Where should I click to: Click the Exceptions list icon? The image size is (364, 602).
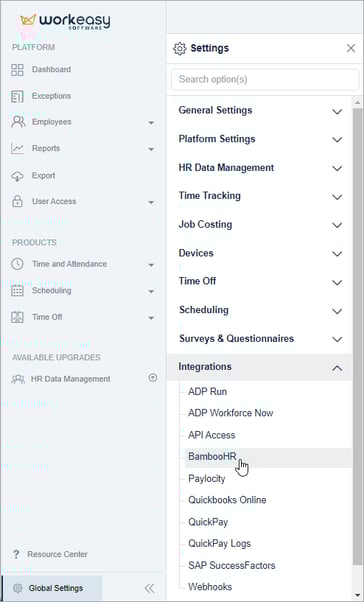(x=17, y=96)
